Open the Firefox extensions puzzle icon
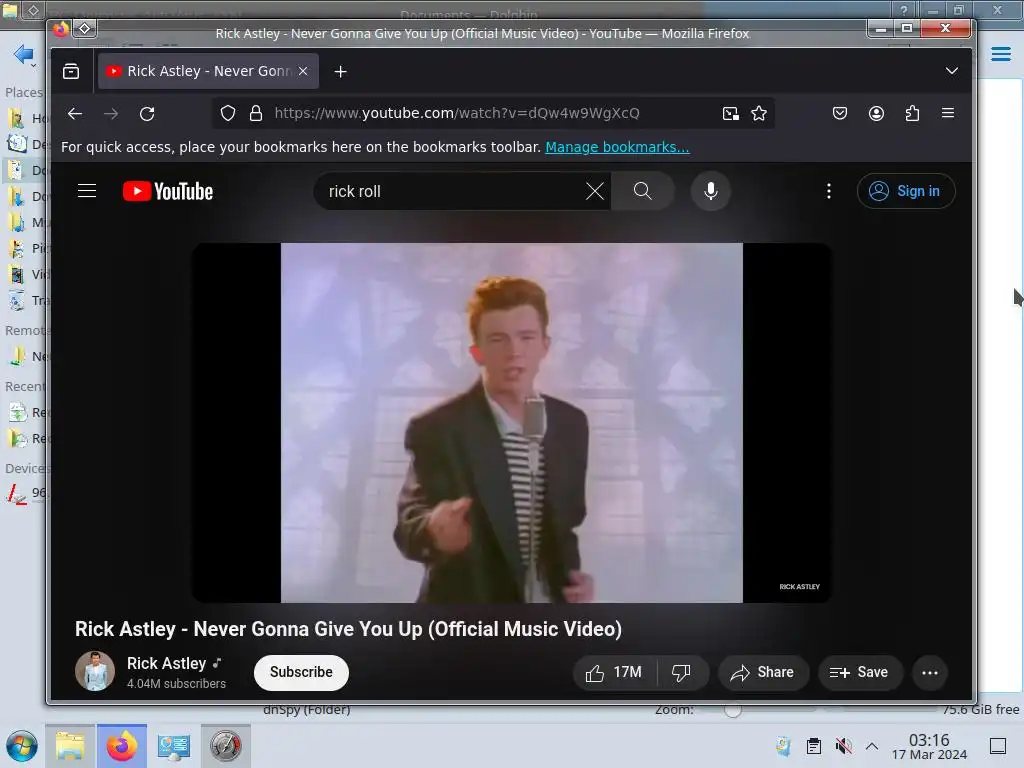 click(x=912, y=114)
